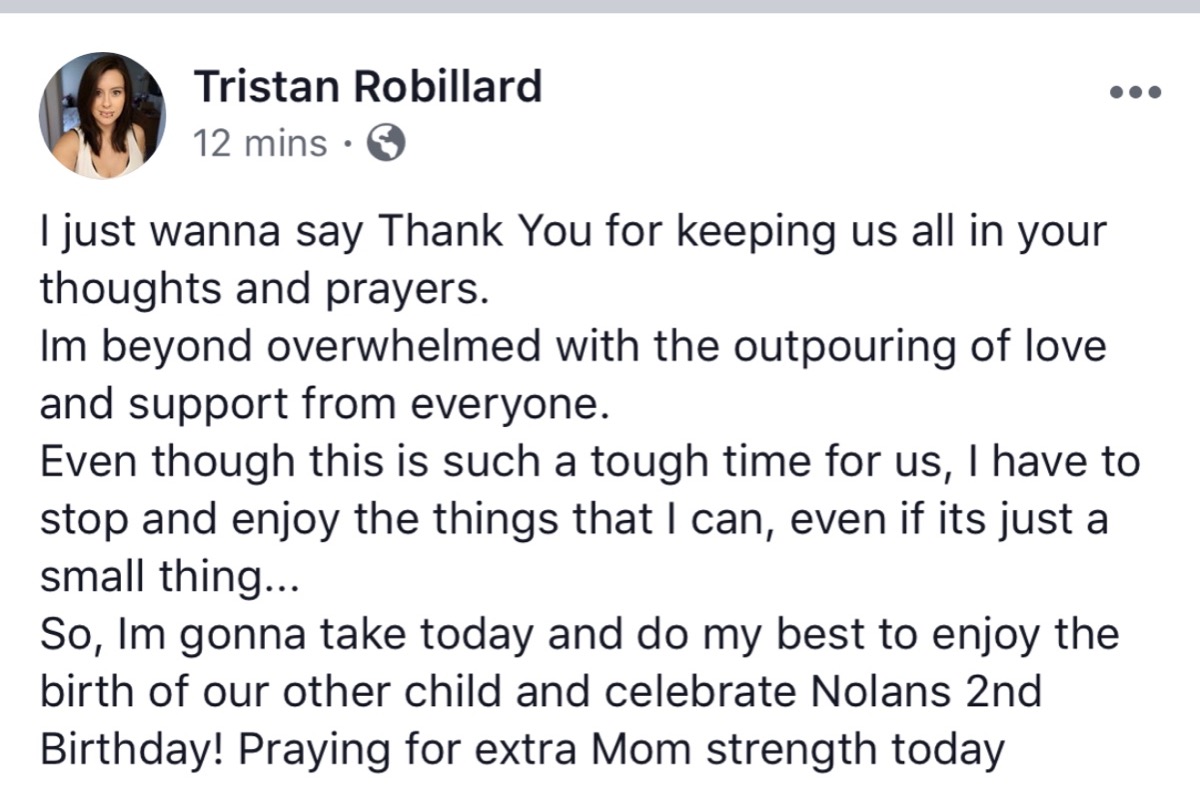Open Tristan Robillard's profile picture
The image size is (1200, 800).
[x=102, y=115]
